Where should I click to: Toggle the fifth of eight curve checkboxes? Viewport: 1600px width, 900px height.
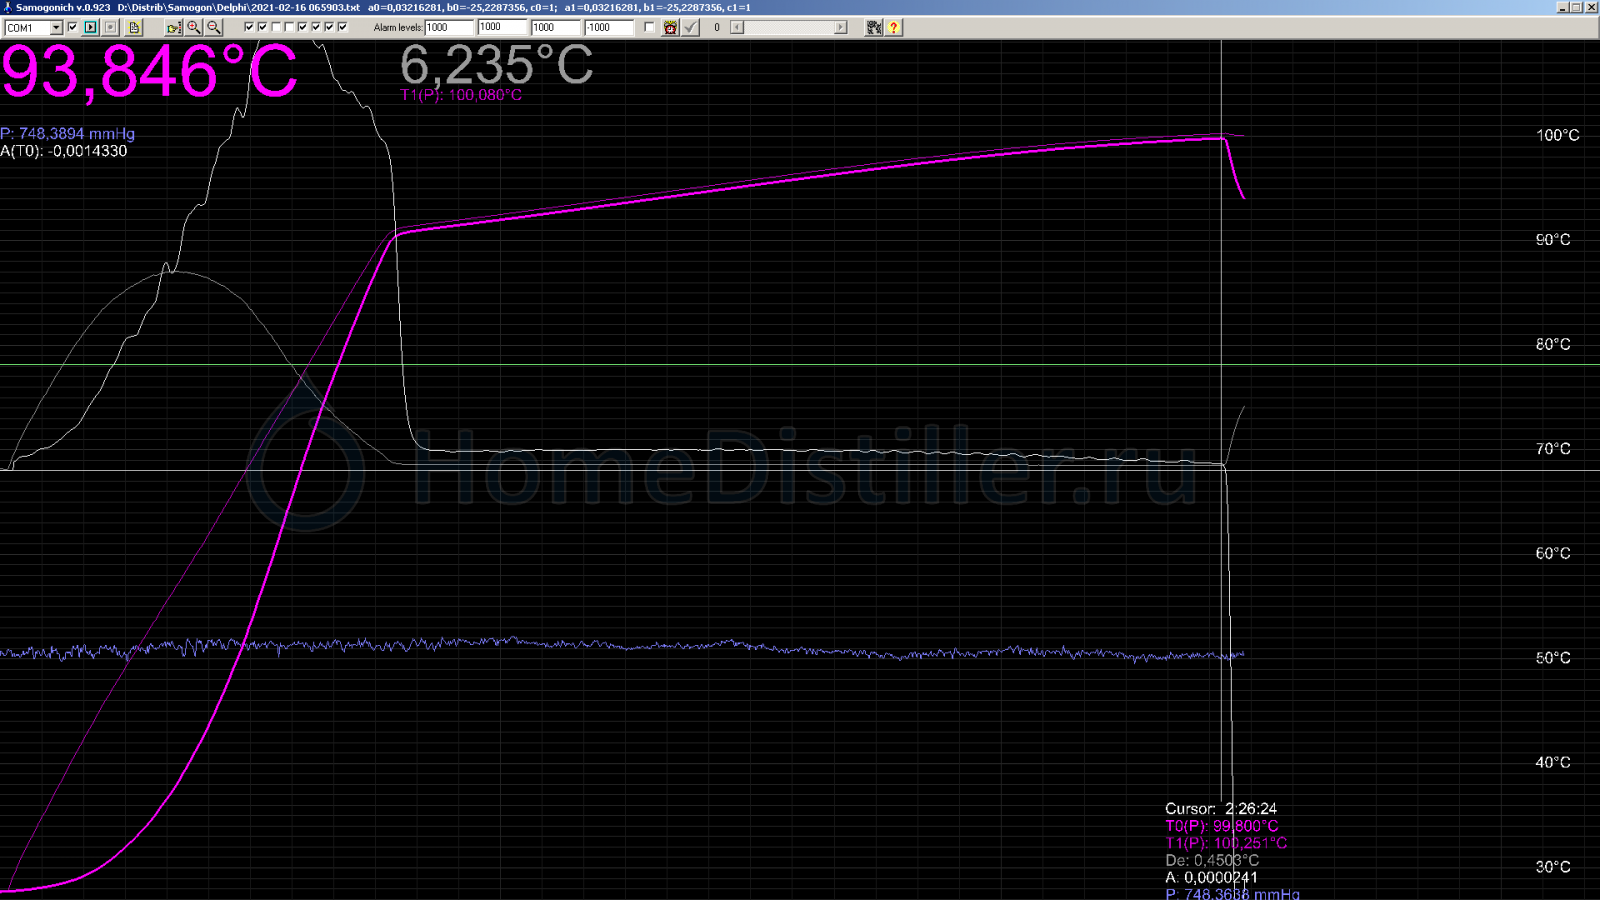click(302, 27)
